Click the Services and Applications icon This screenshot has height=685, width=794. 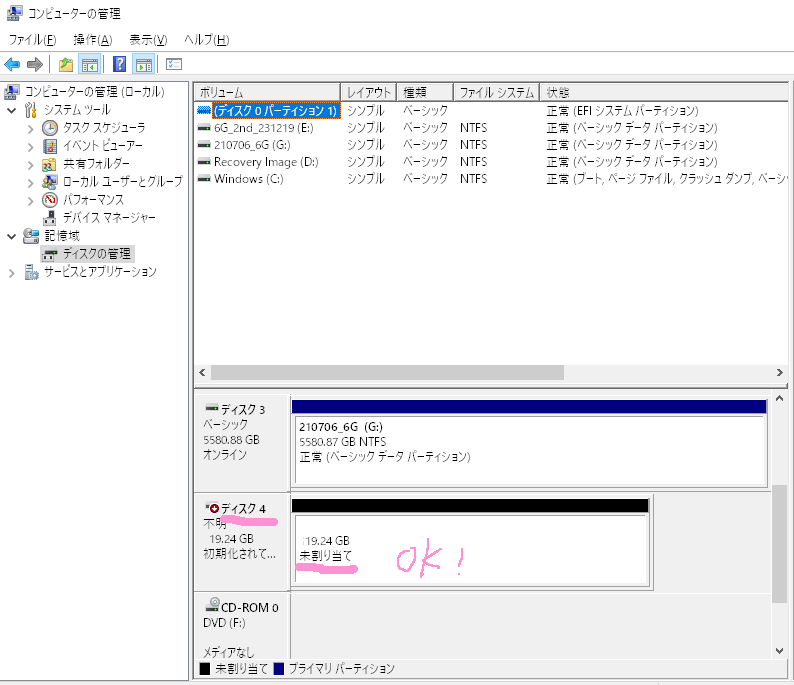click(31, 272)
